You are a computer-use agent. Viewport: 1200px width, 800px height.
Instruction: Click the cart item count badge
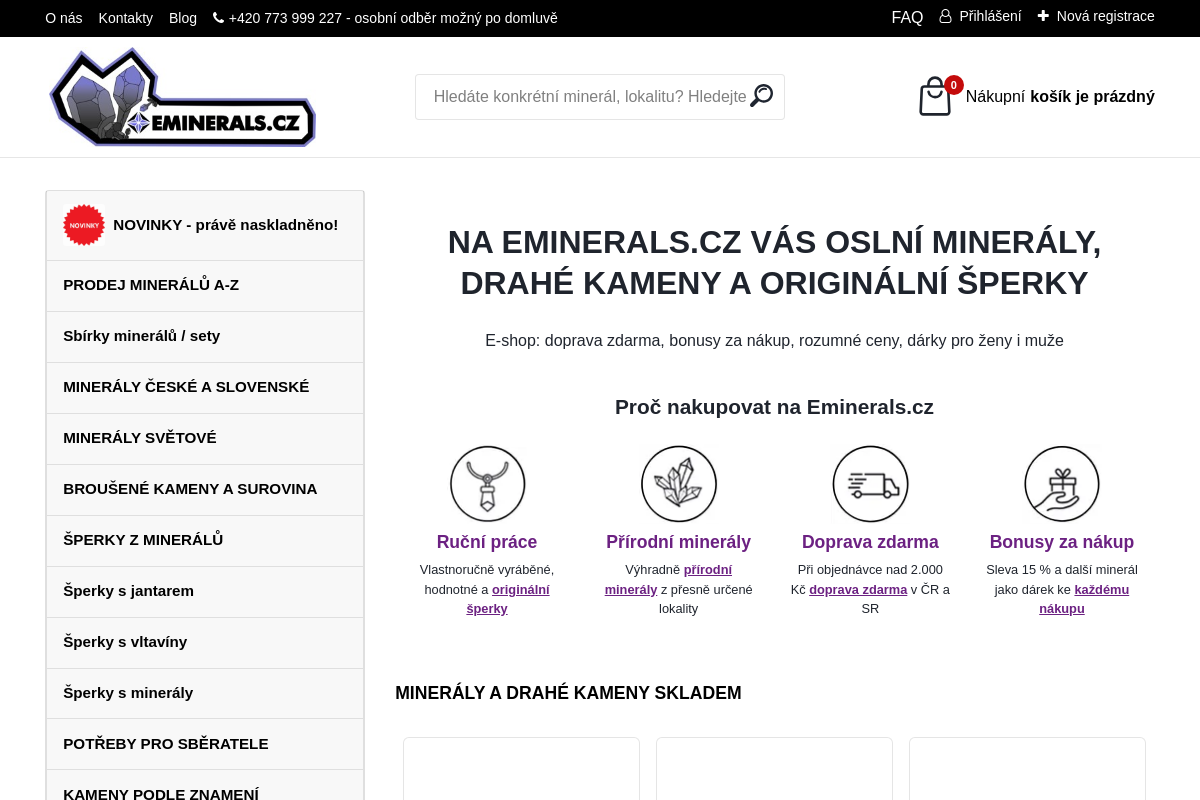(954, 85)
